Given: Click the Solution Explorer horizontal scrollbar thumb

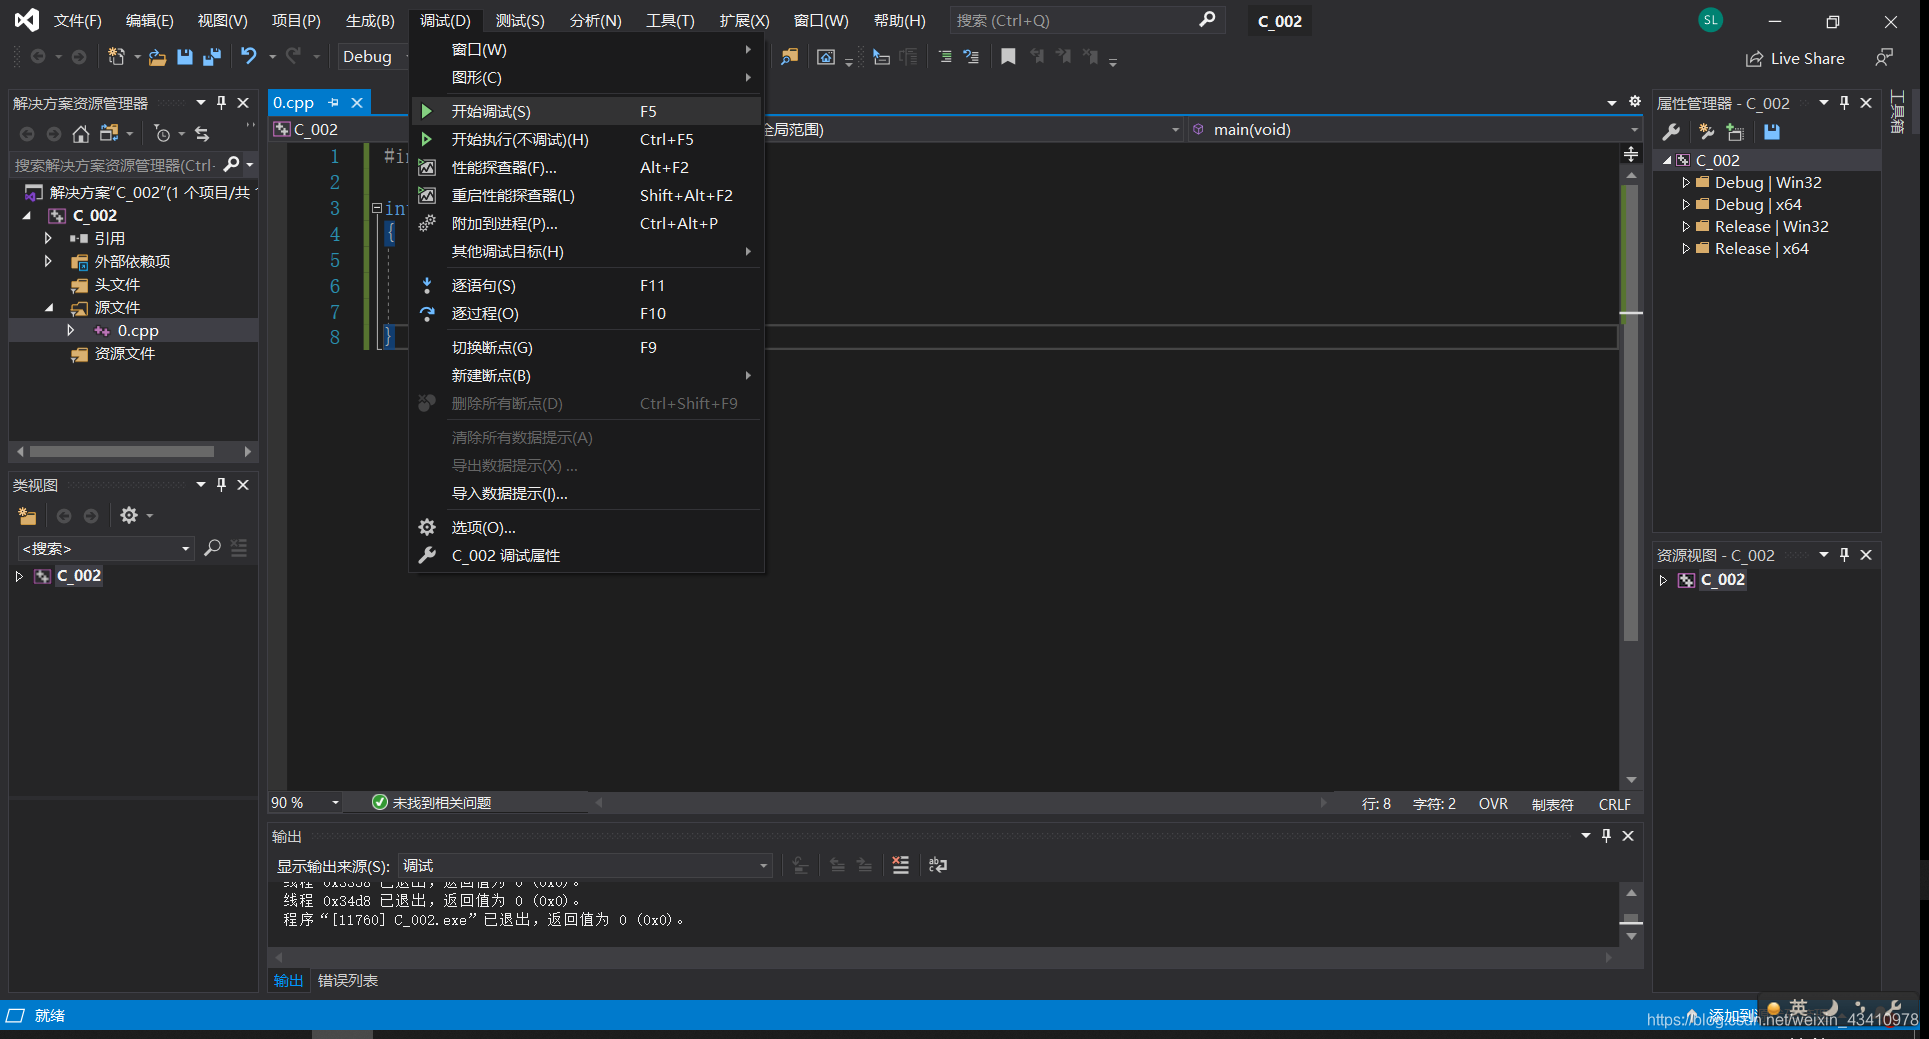Looking at the screenshot, I should click(122, 452).
